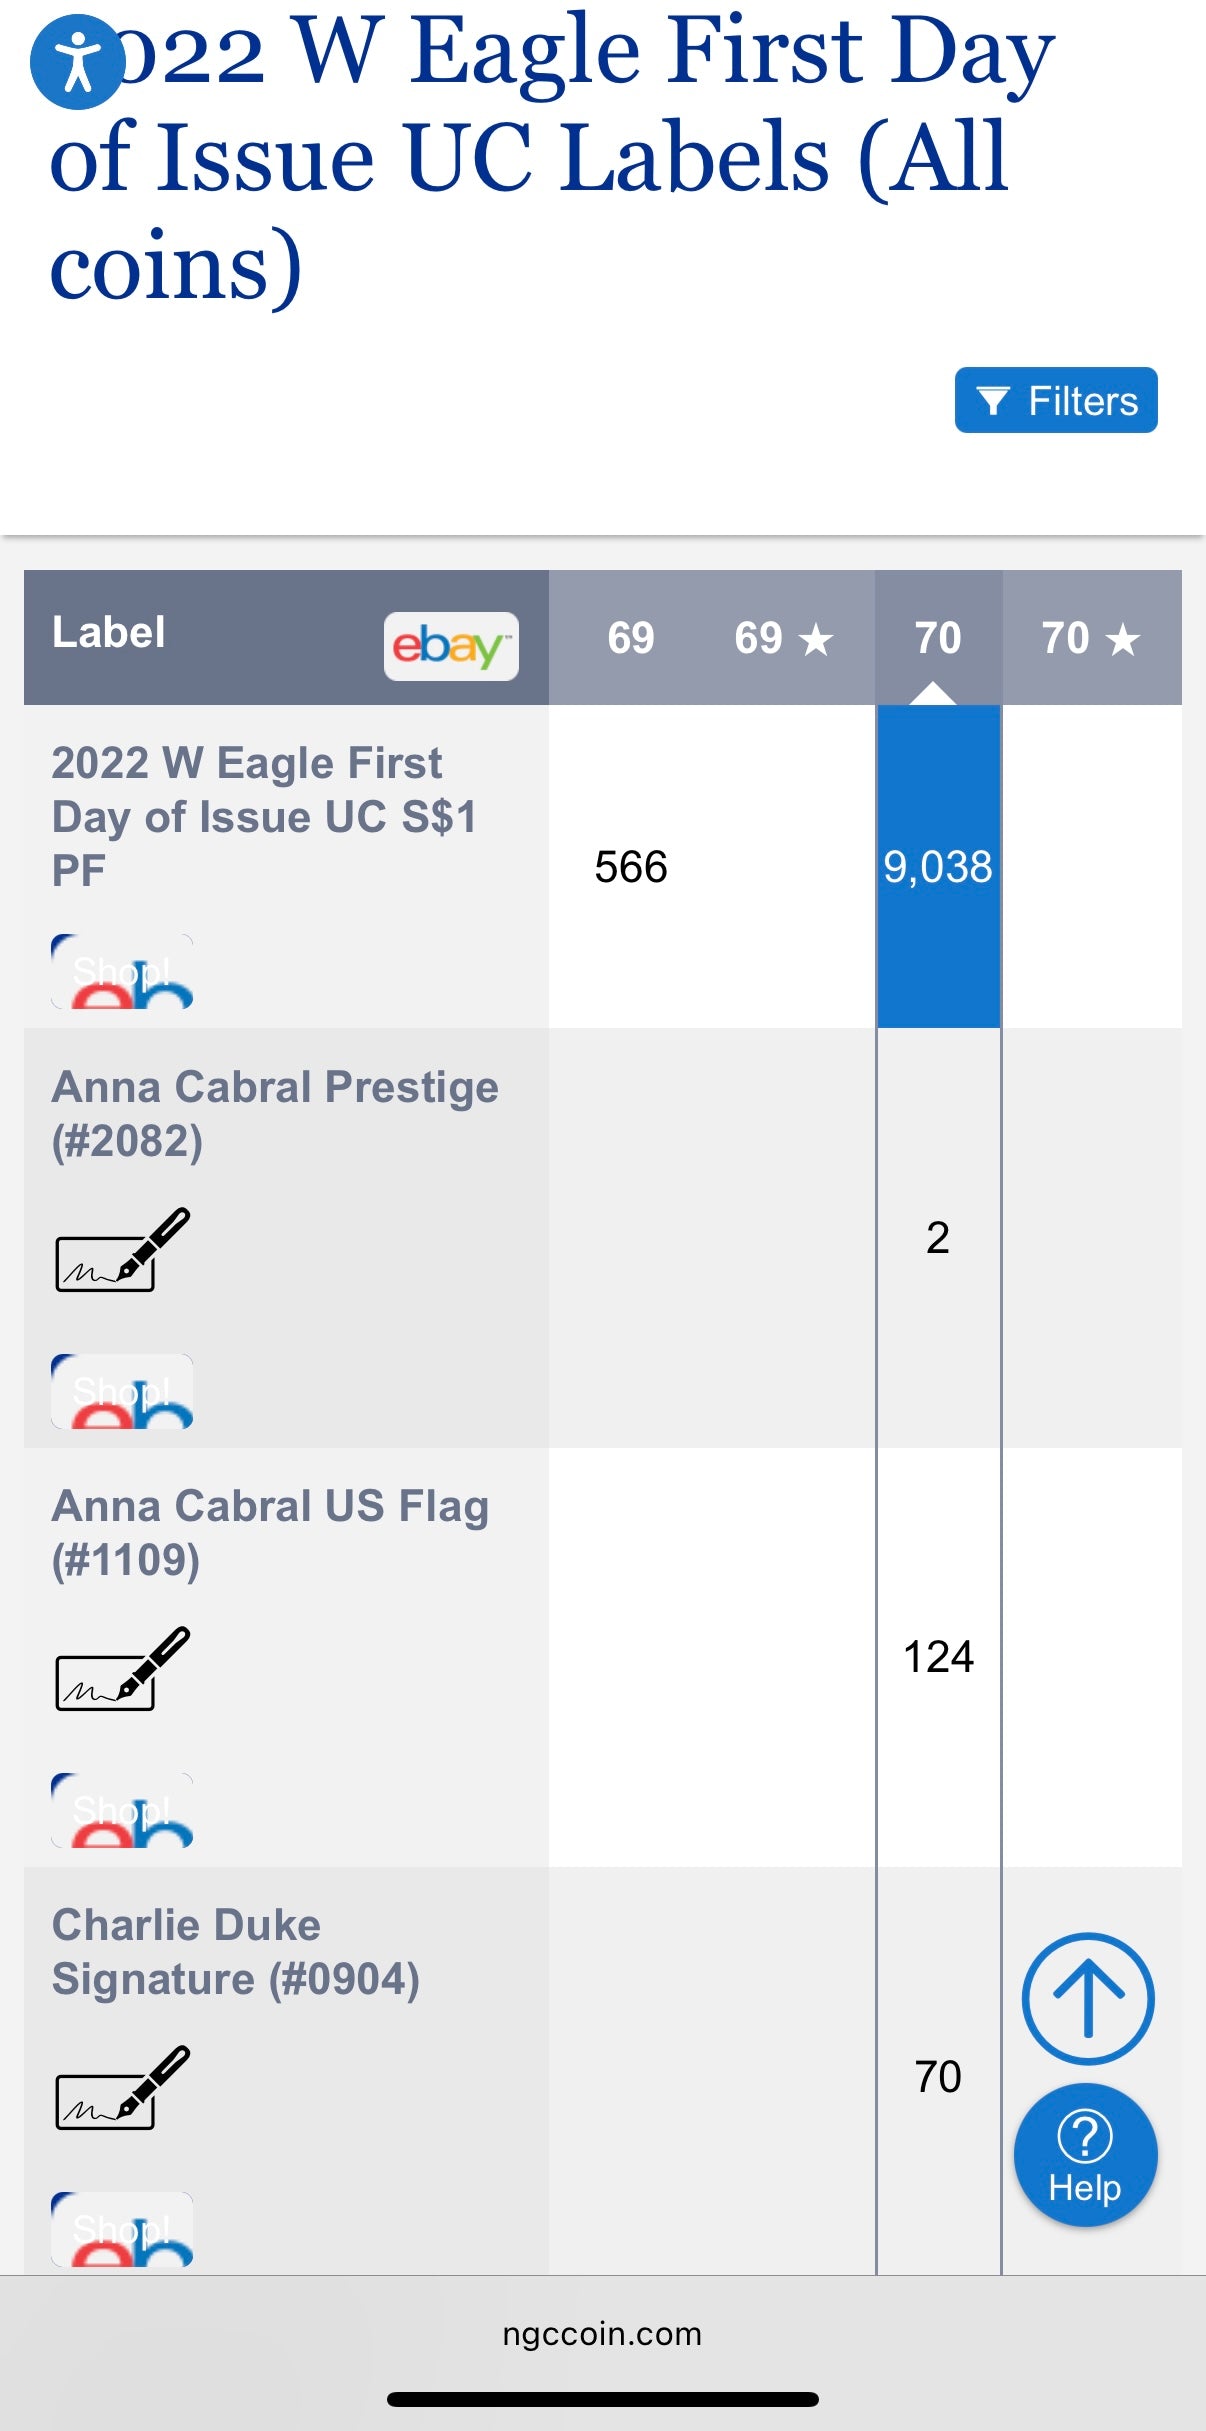Open the Anna Cabral Prestige (#2082) label
Screen dimensions: 1206x2431
(275, 1113)
